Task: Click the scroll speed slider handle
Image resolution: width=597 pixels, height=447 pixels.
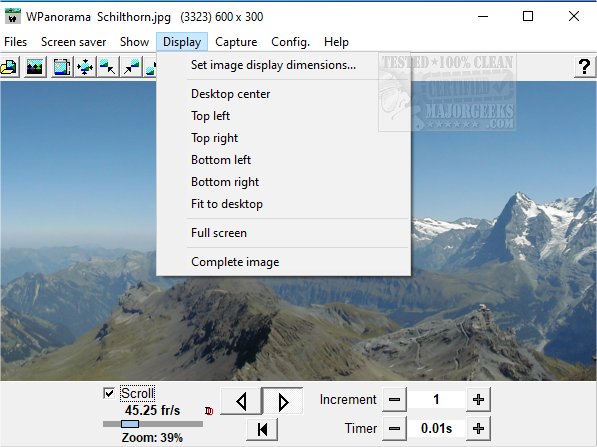Action: pos(130,424)
